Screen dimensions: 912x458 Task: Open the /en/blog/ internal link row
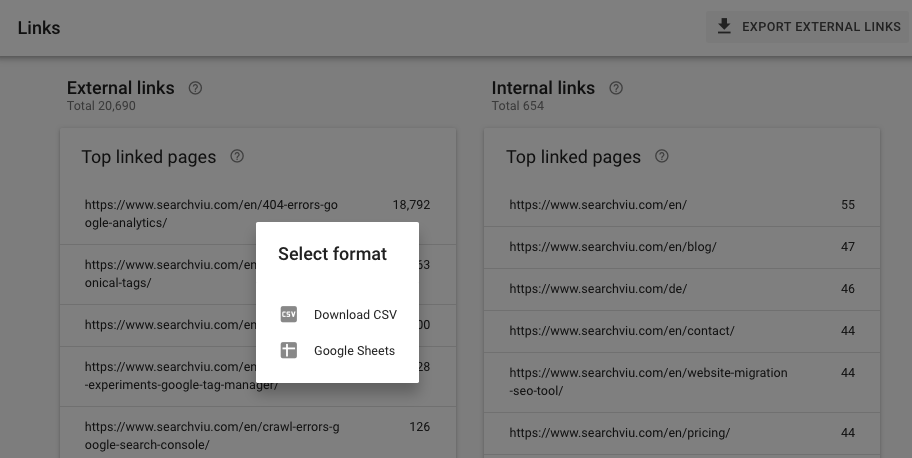(613, 246)
